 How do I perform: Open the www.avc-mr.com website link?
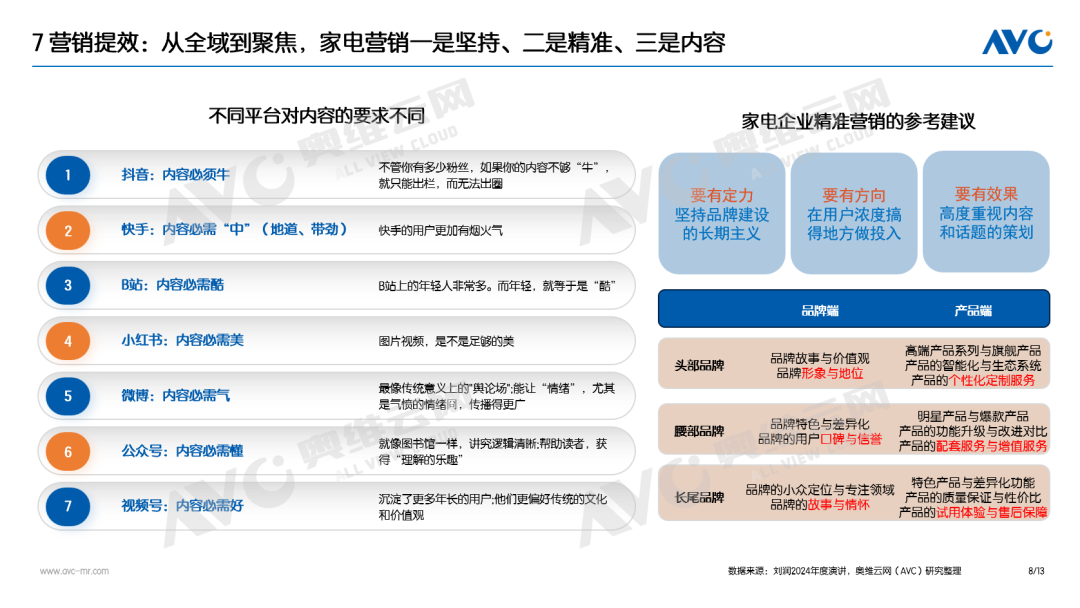[74, 571]
